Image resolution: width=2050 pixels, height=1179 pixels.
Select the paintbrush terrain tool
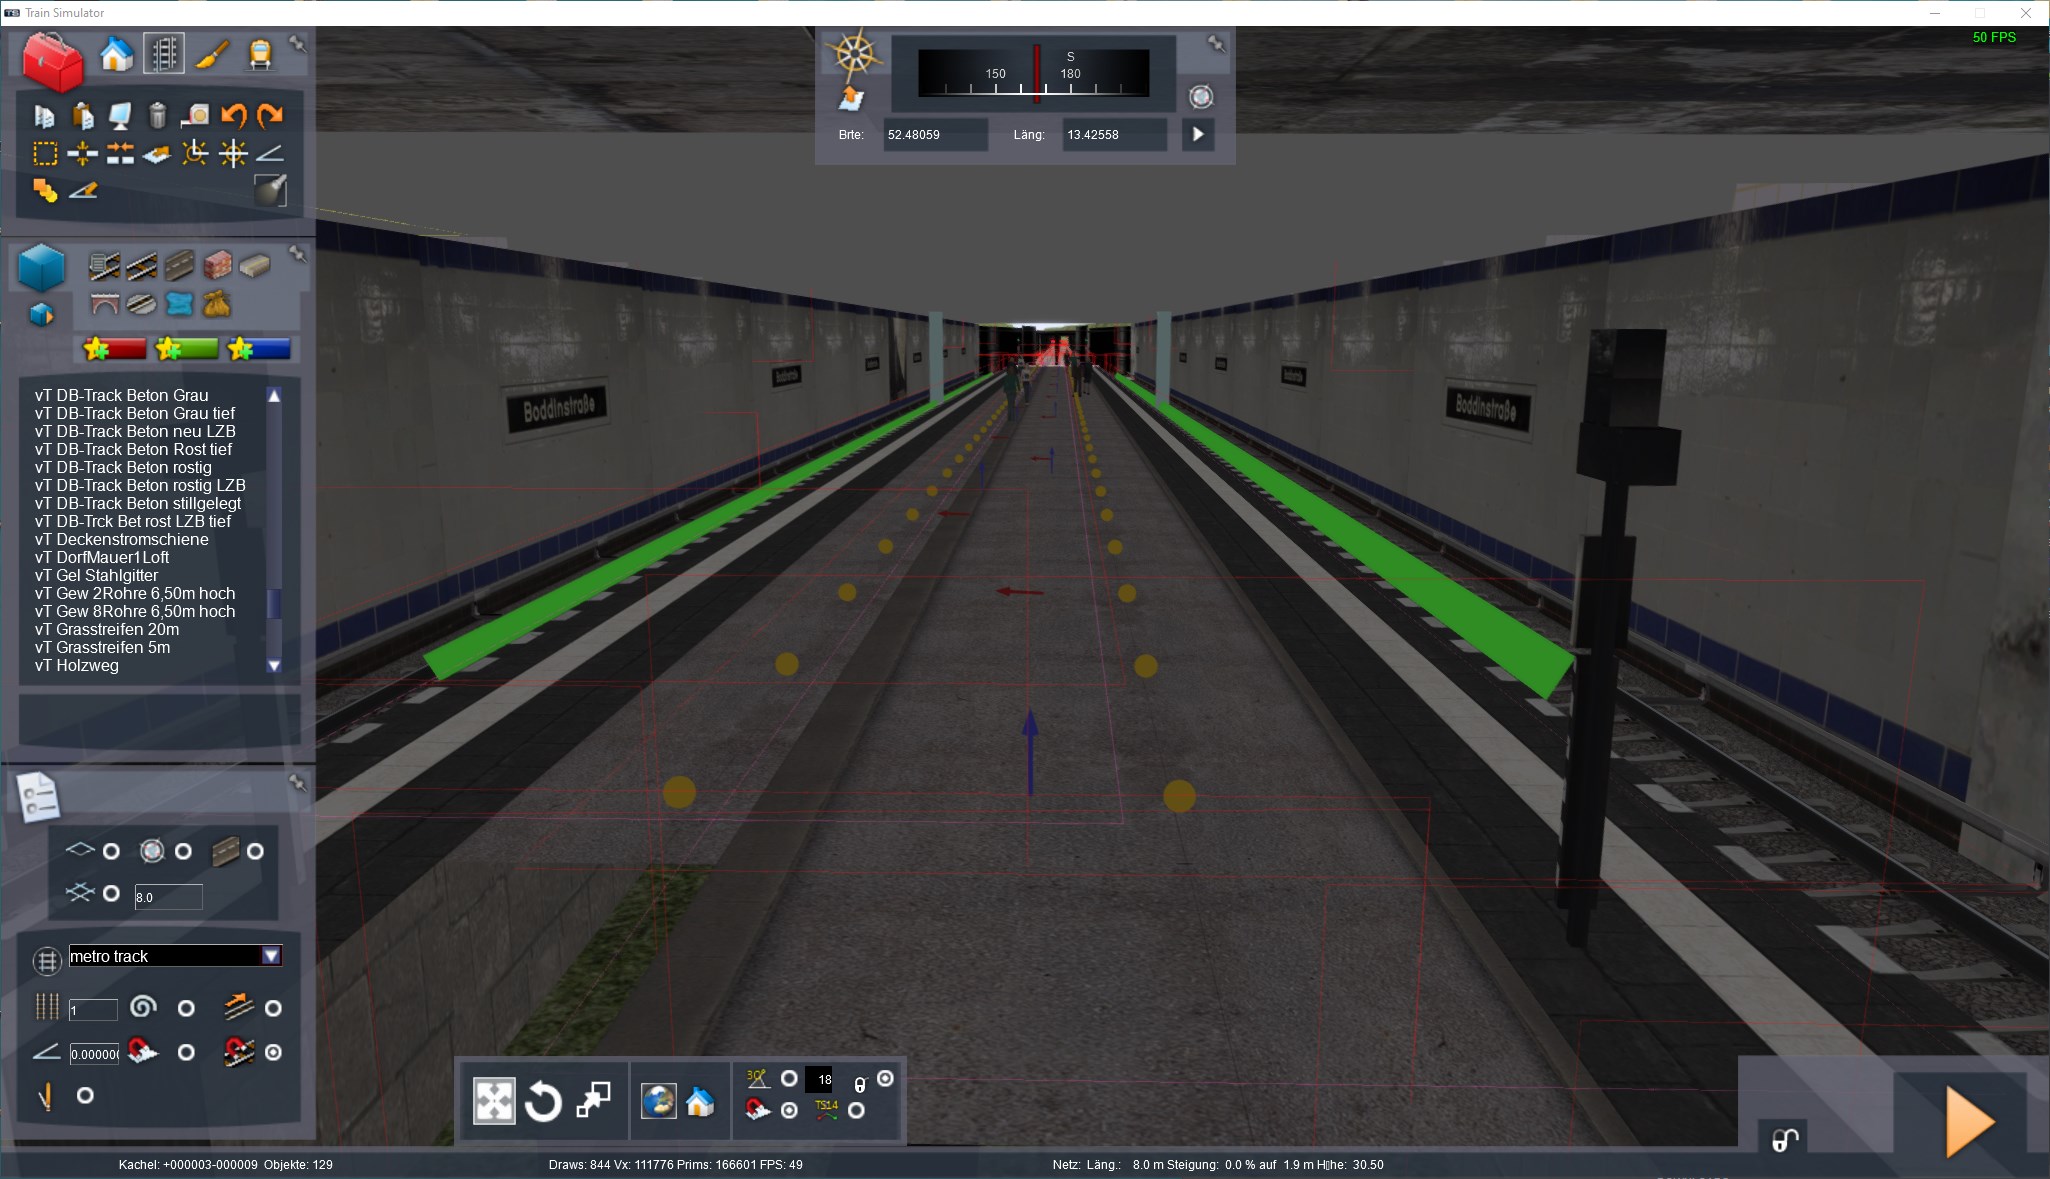coord(212,54)
